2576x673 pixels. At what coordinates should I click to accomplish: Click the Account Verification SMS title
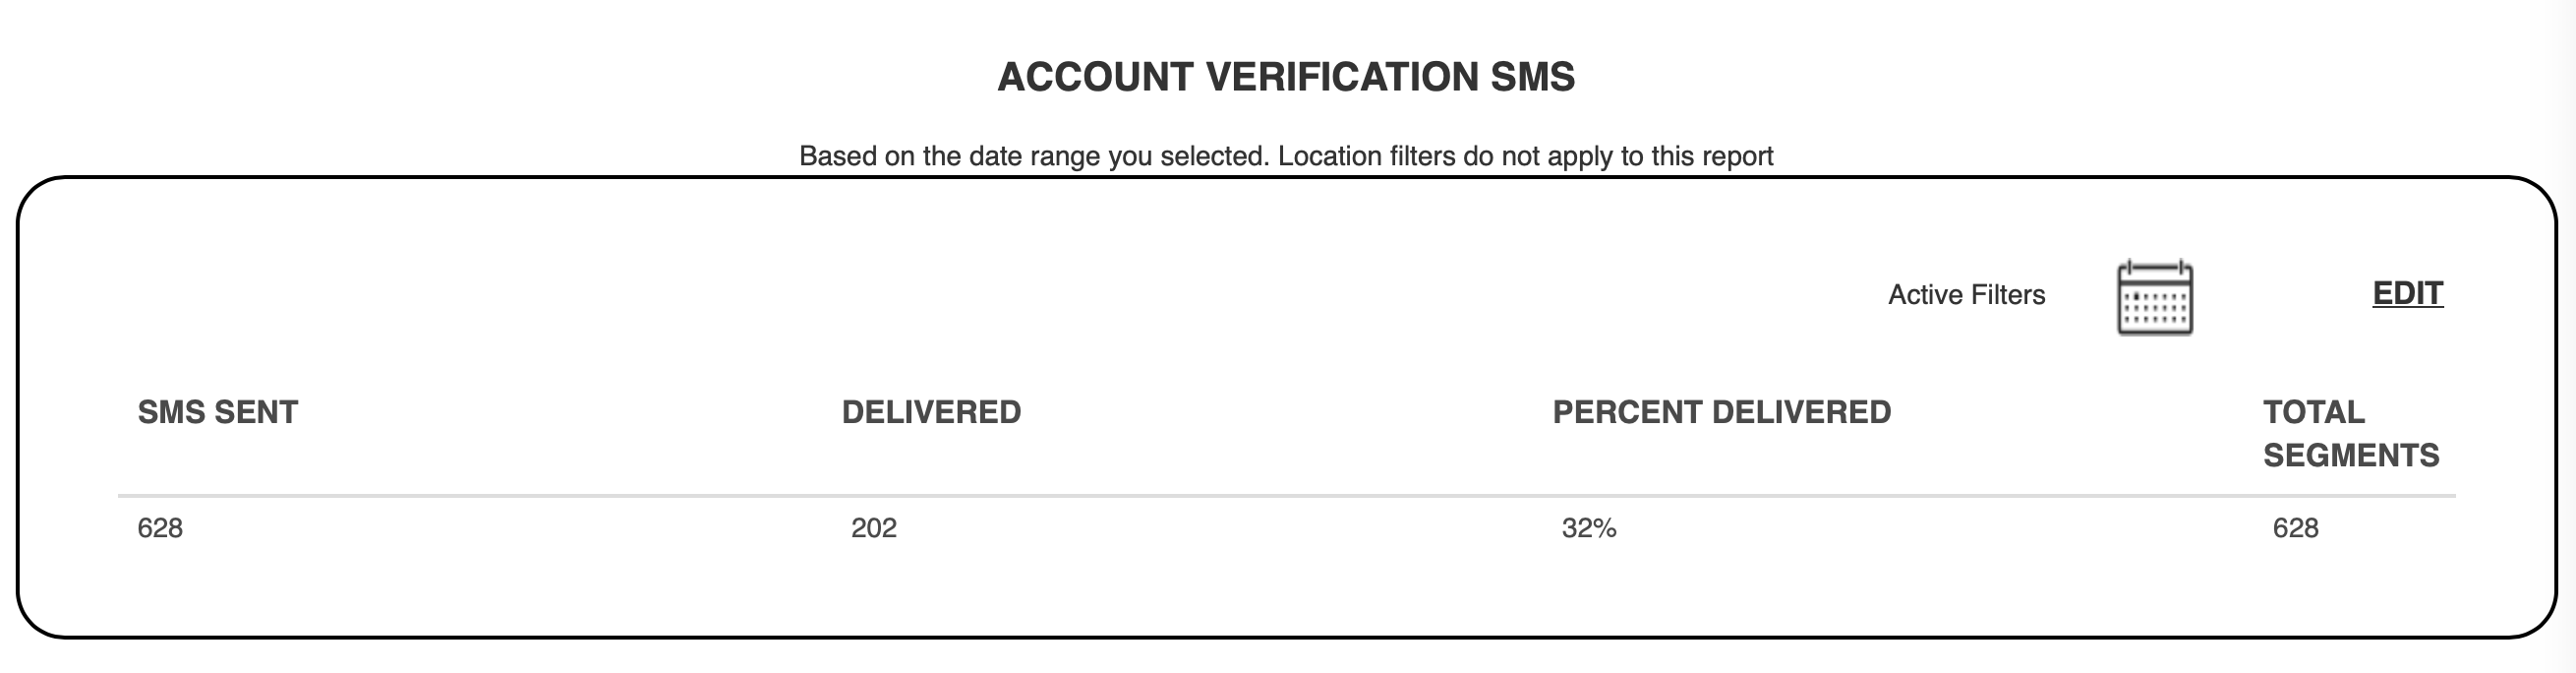[x=1286, y=77]
